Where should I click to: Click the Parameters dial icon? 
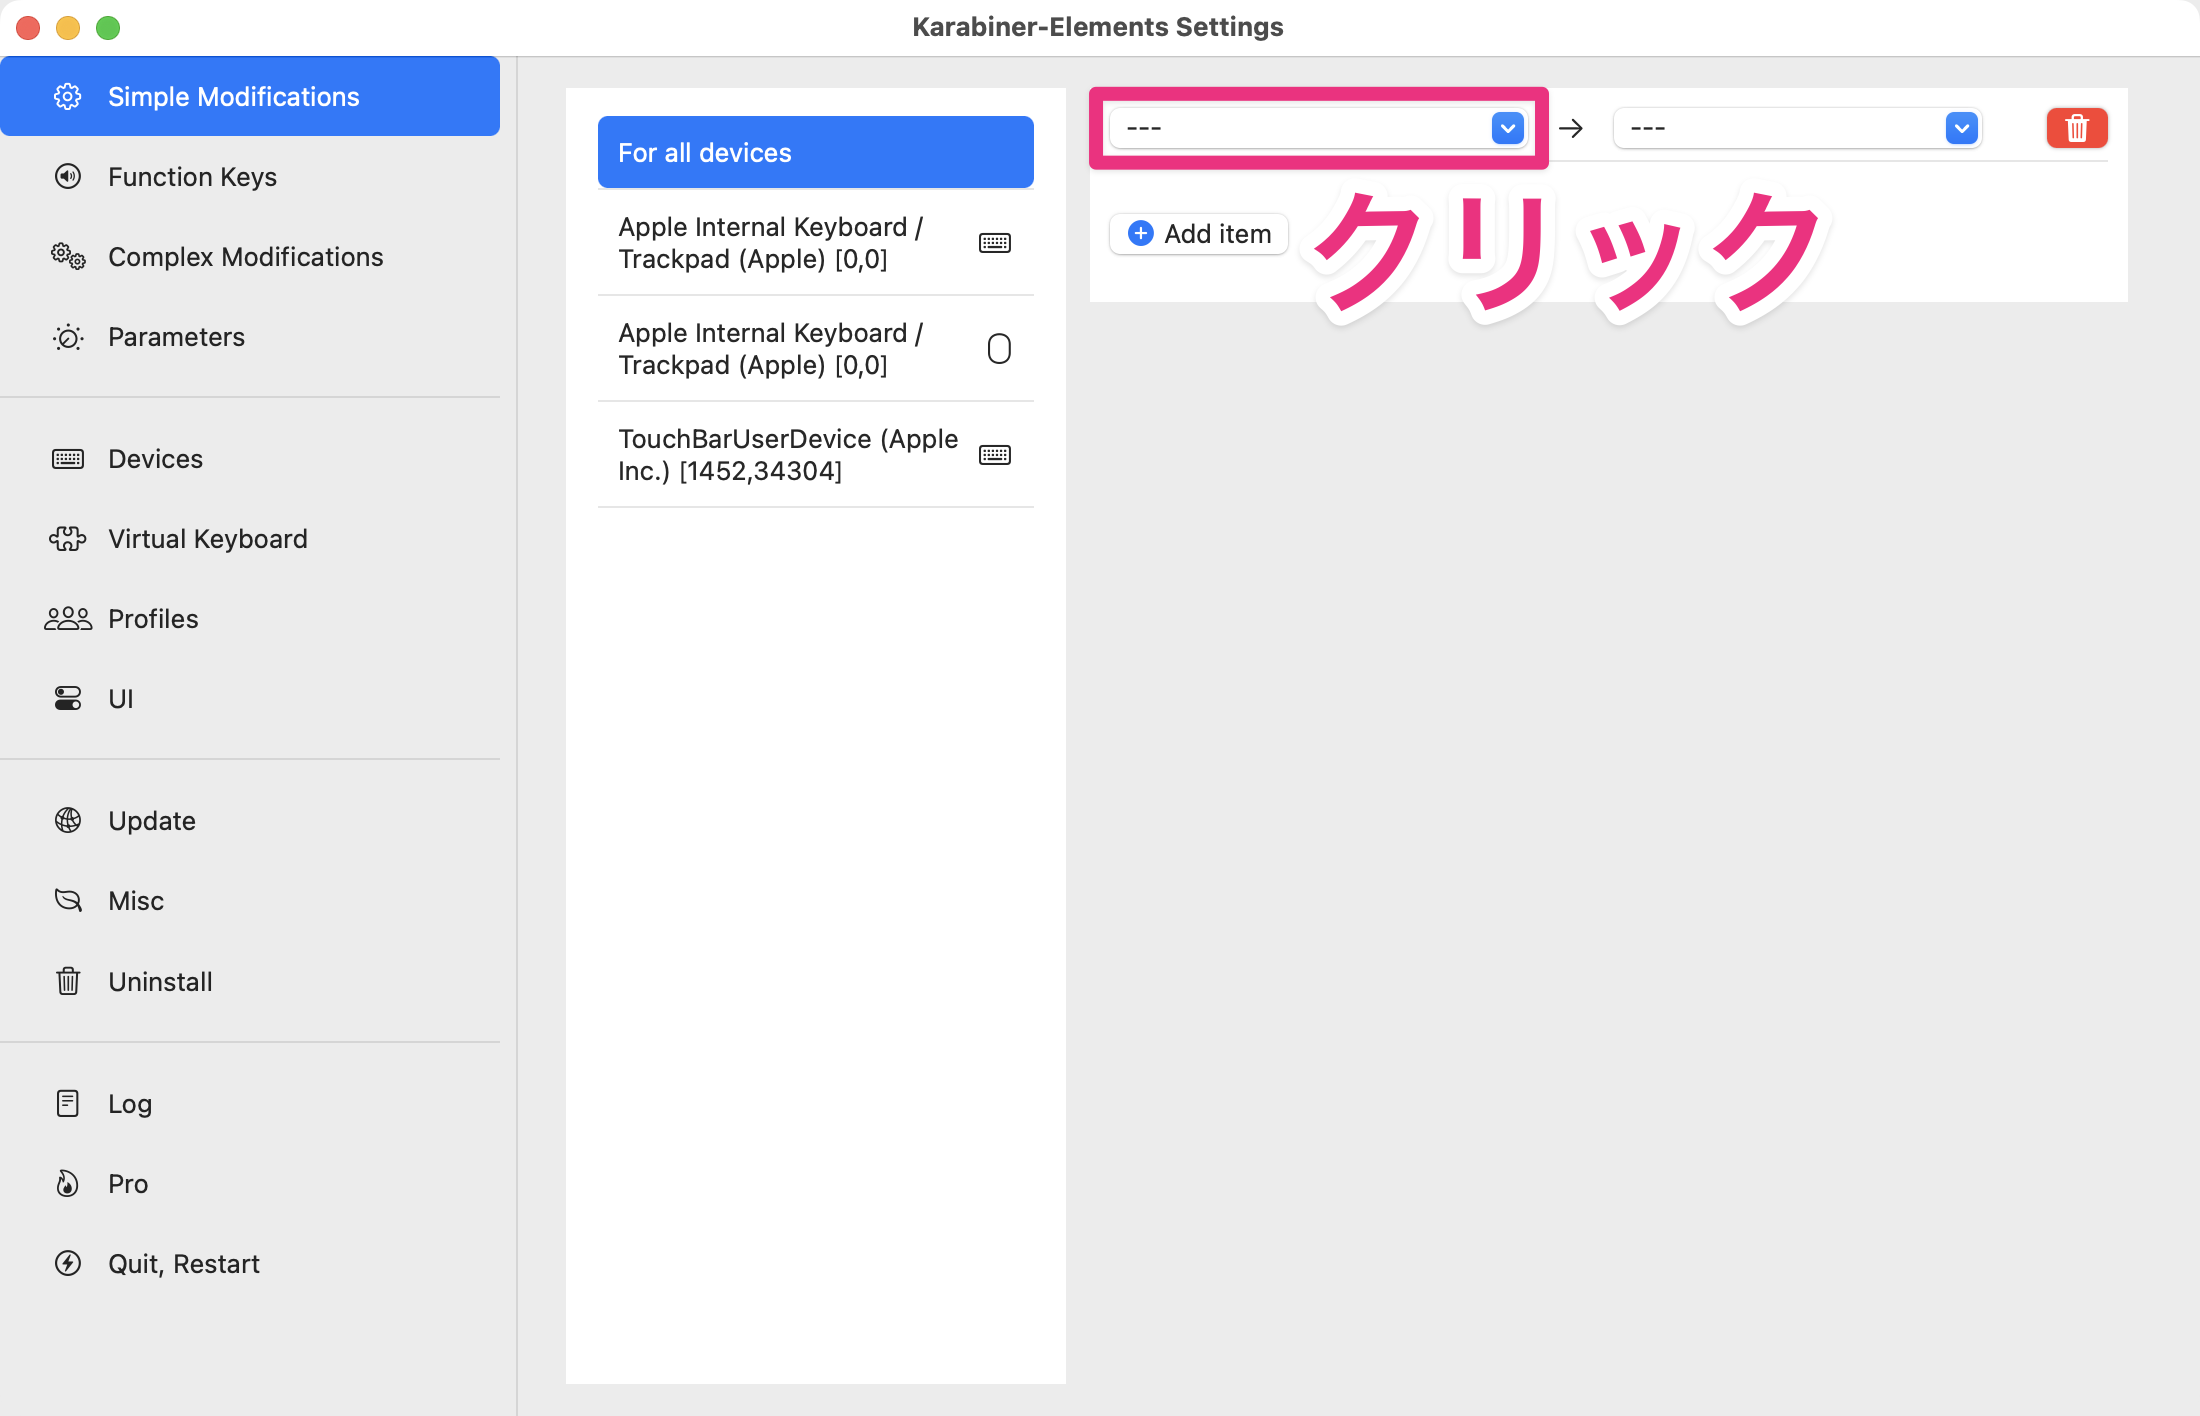click(x=67, y=337)
